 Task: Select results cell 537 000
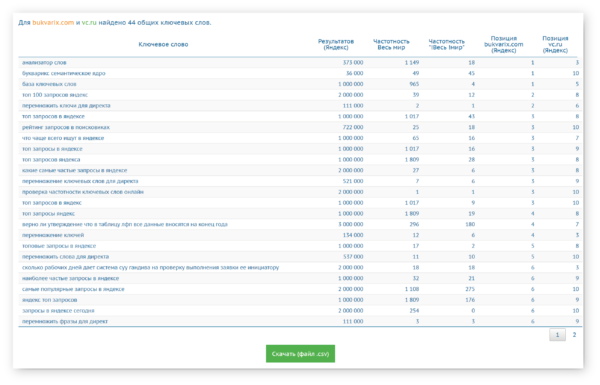353,257
